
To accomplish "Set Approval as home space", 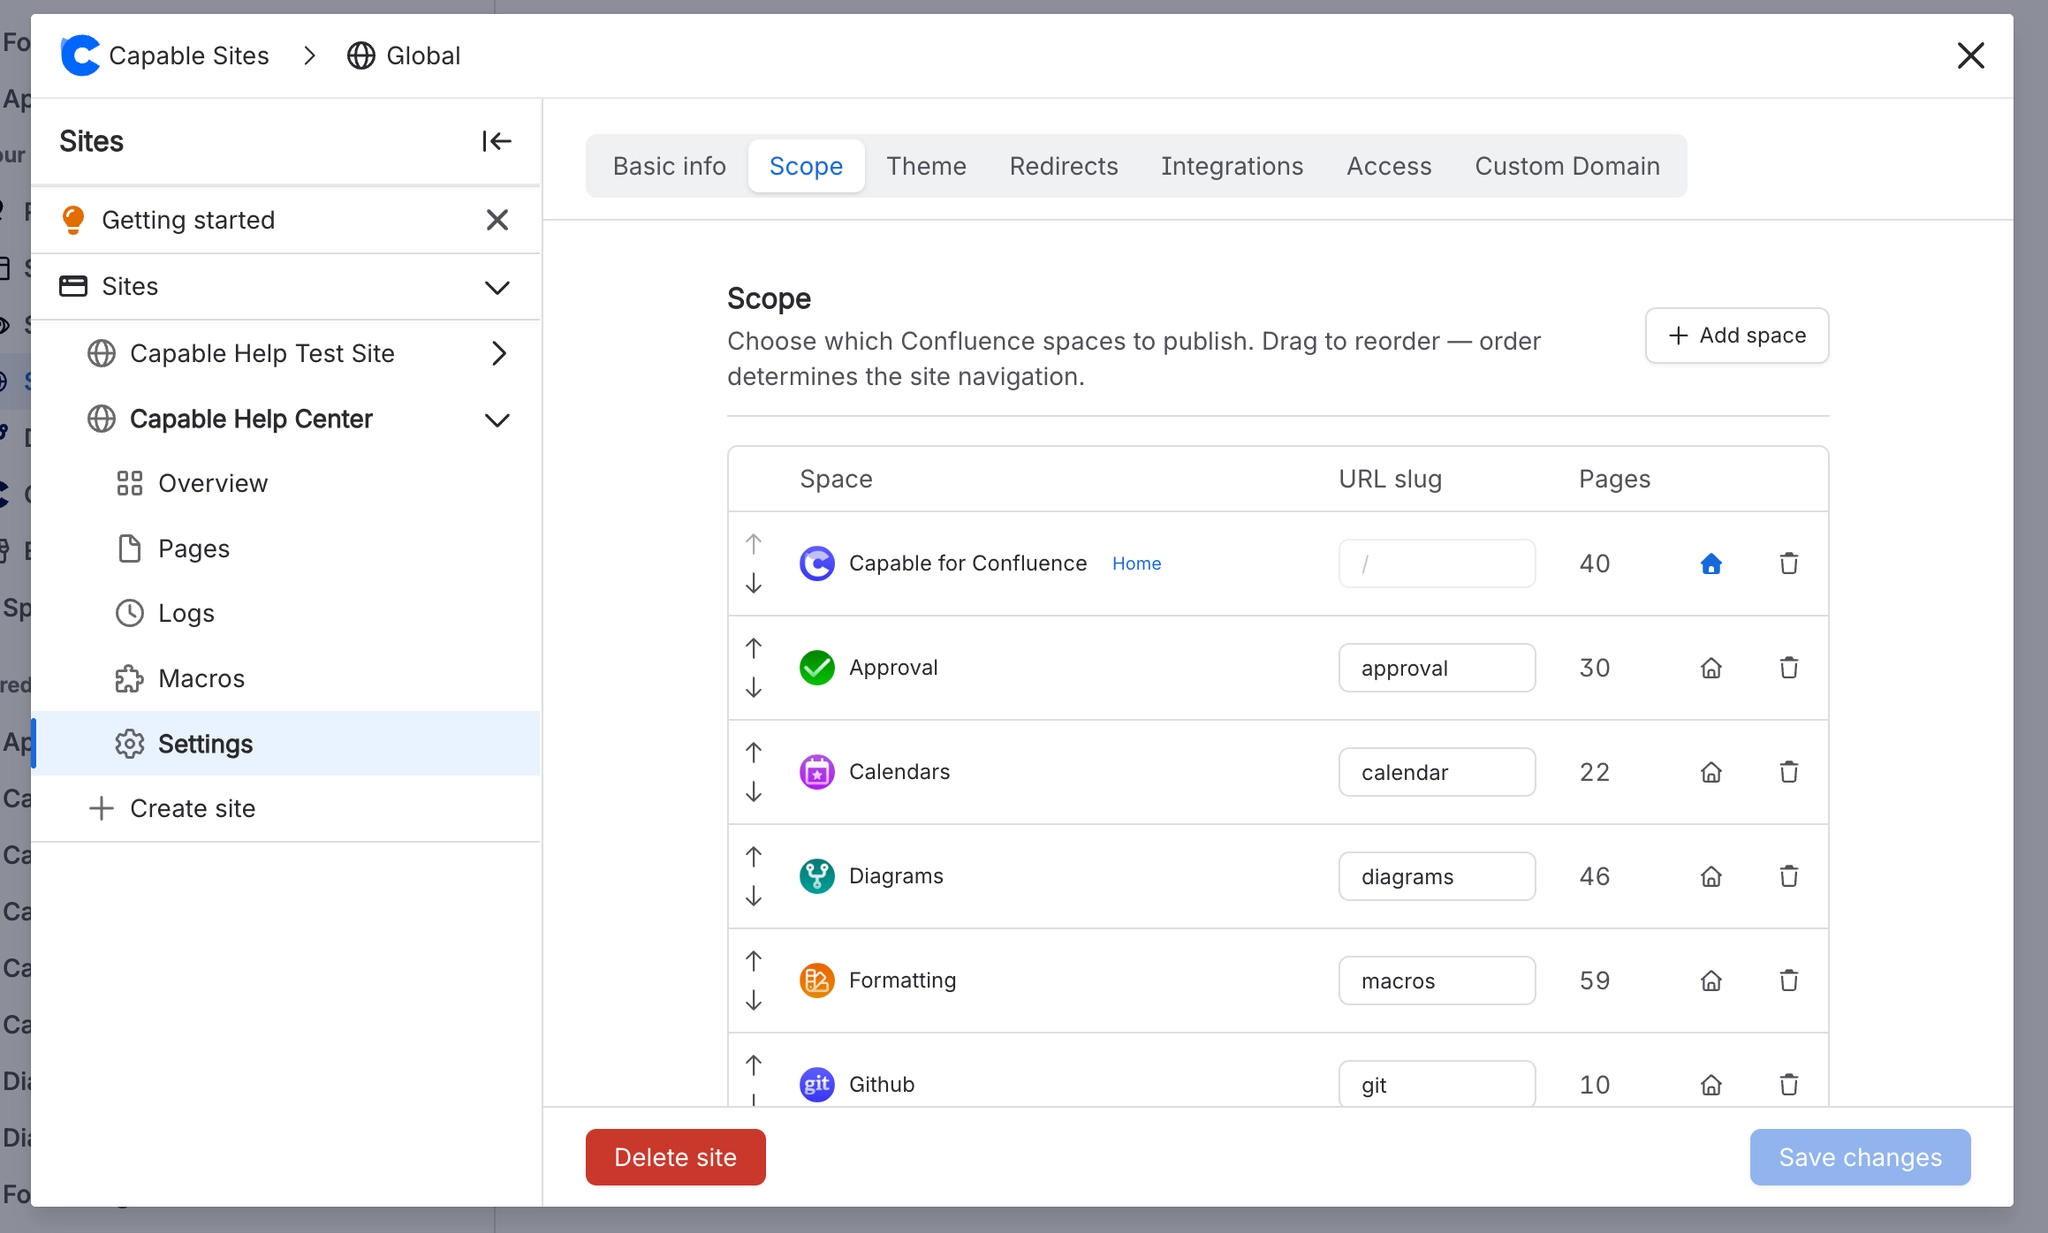I will tap(1711, 668).
